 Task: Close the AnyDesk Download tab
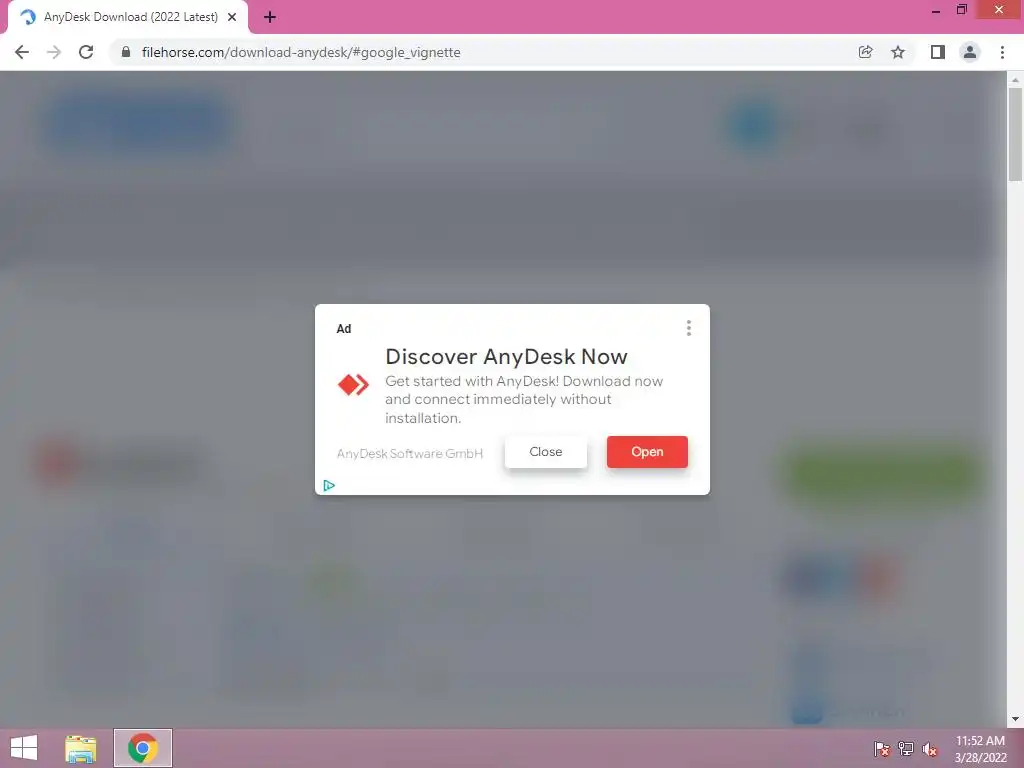(232, 17)
